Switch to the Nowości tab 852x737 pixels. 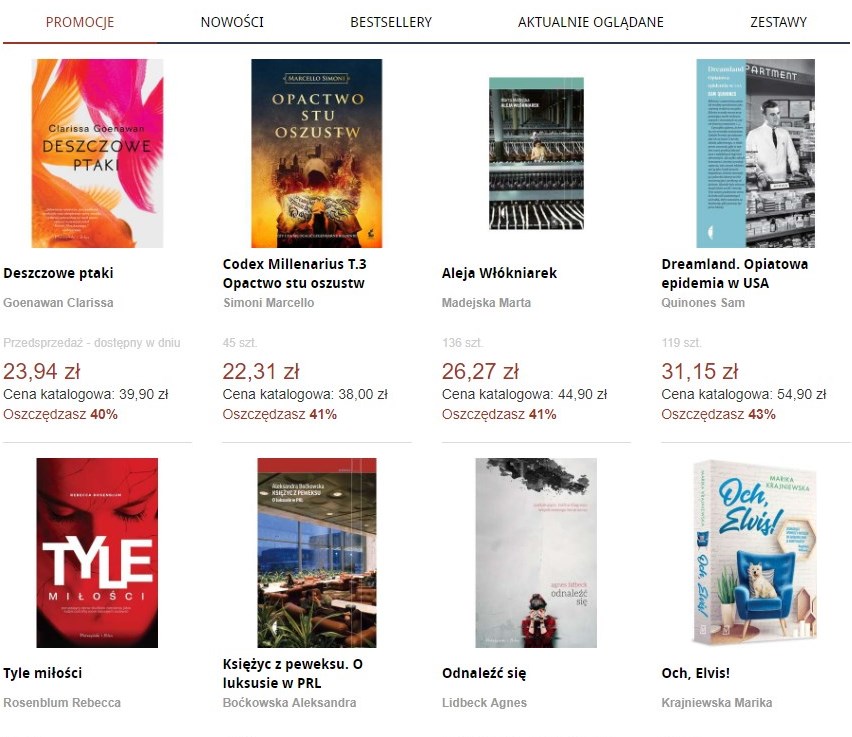click(x=232, y=22)
